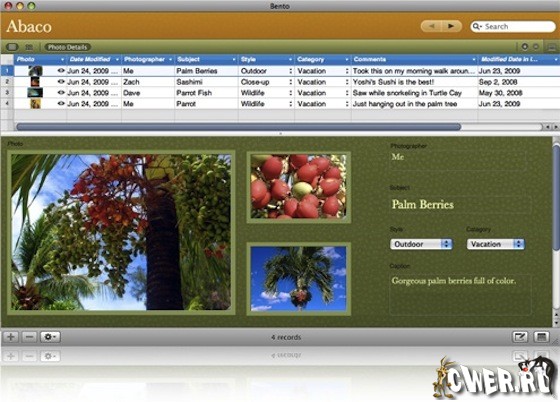Toggle the eye icon on Parrot Fish row
The image size is (560, 402).
(61, 92)
